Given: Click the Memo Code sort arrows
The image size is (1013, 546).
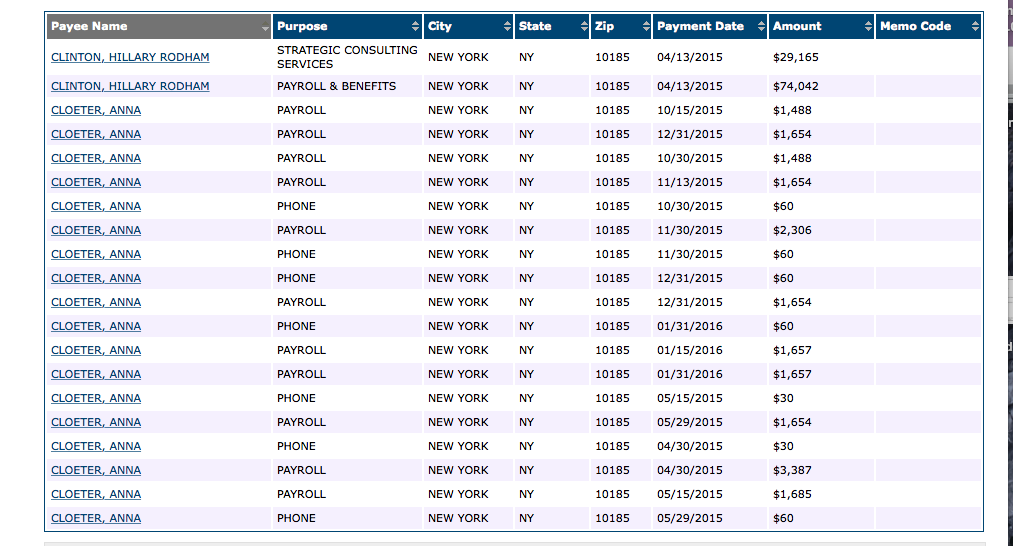Looking at the screenshot, I should point(975,26).
